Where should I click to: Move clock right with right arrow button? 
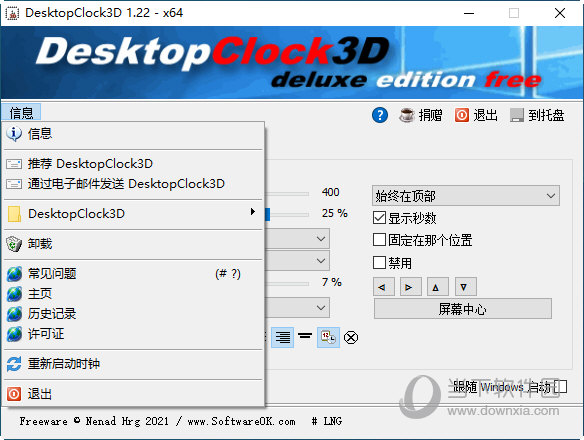411,287
